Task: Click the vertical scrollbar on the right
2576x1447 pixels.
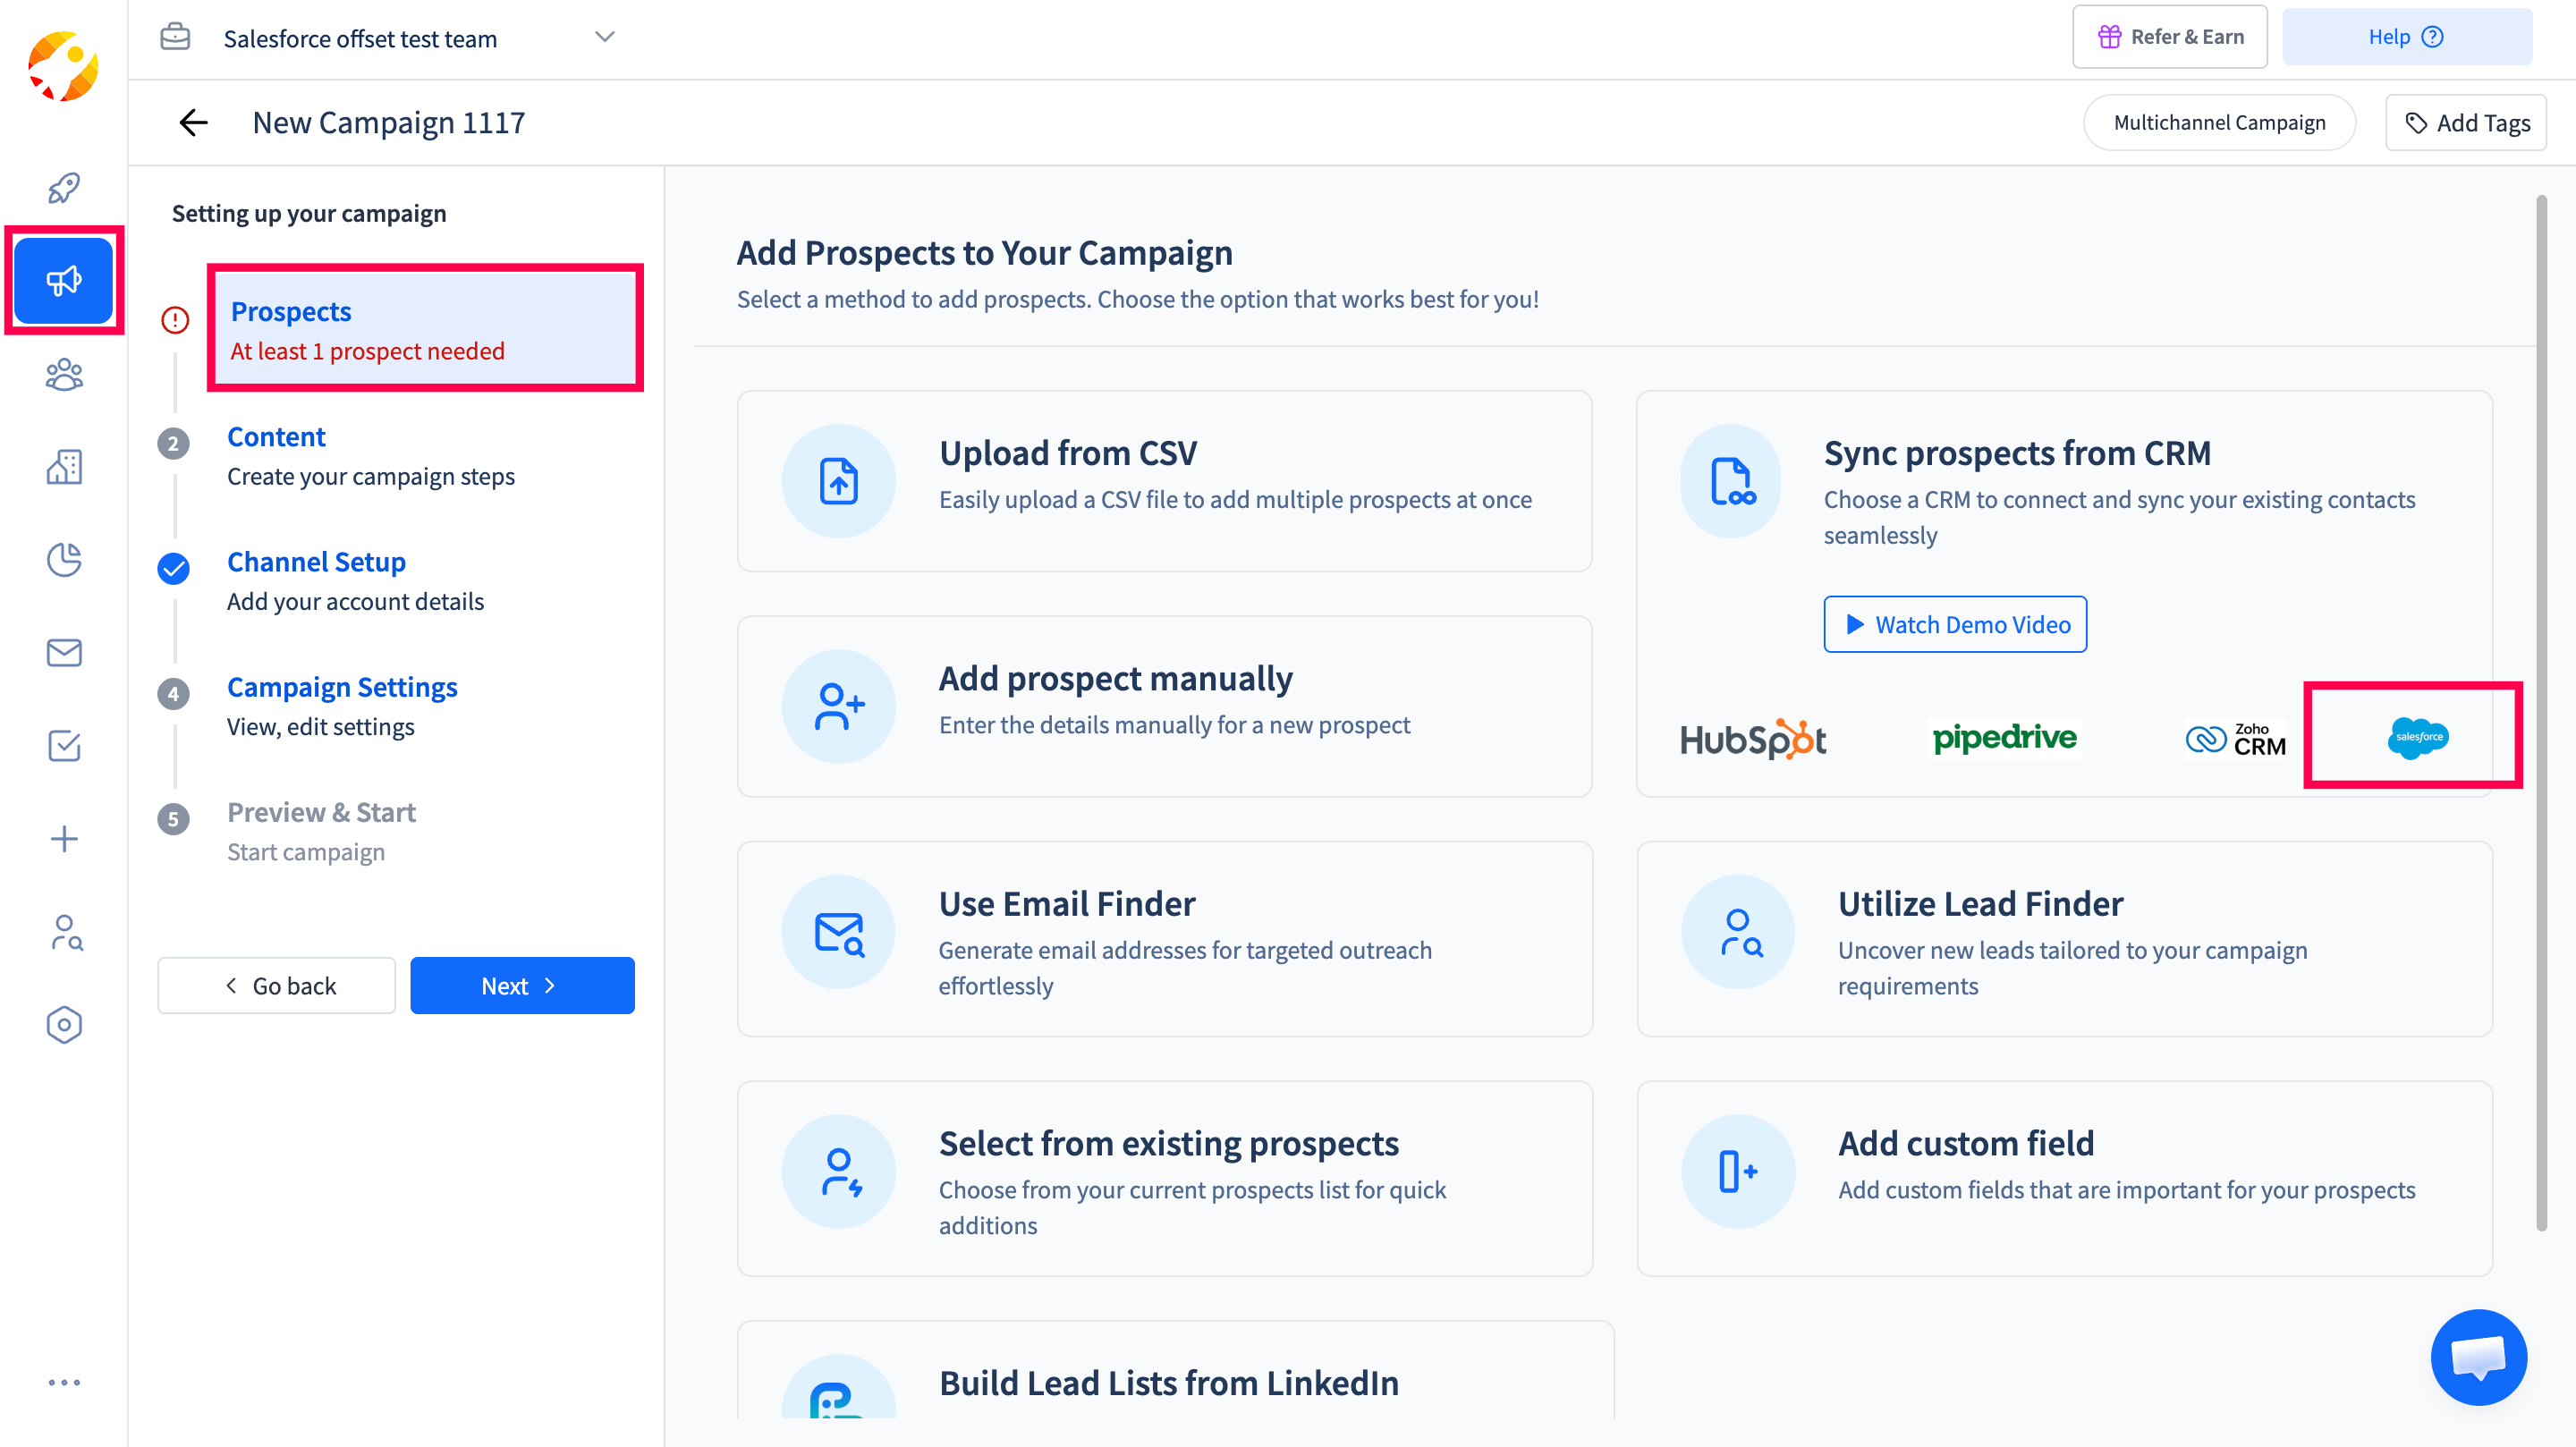Action: coord(2541,700)
